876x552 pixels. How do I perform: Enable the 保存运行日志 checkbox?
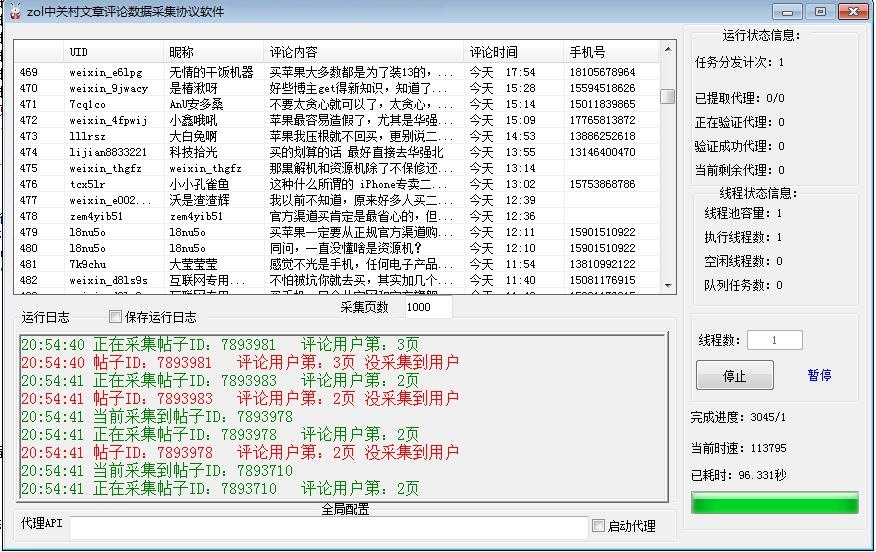[115, 318]
